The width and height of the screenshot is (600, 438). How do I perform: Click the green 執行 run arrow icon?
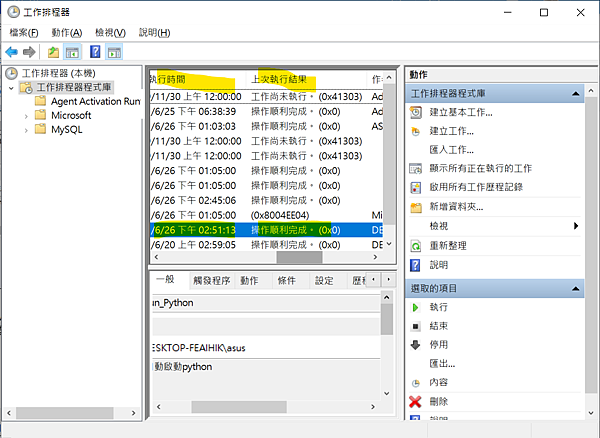pyautogui.click(x=415, y=307)
